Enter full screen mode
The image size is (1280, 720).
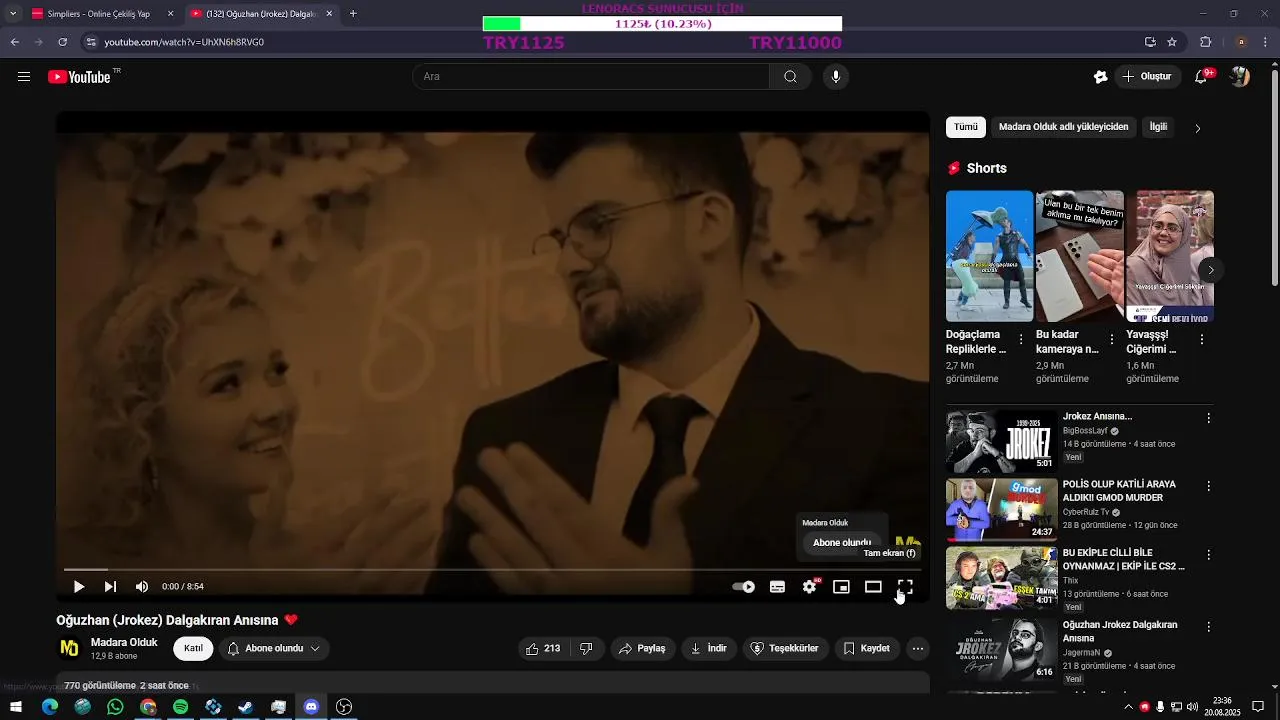(905, 587)
